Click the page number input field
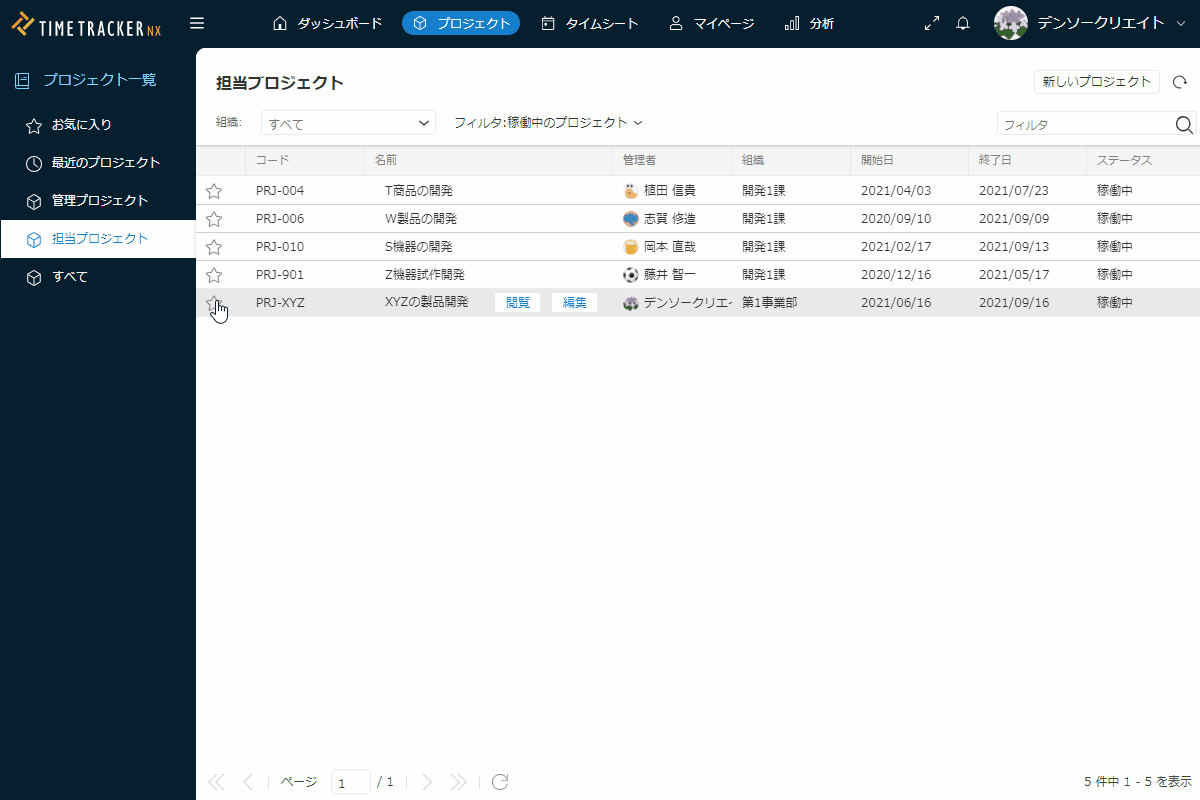This screenshot has width=1200, height=800. (x=350, y=782)
